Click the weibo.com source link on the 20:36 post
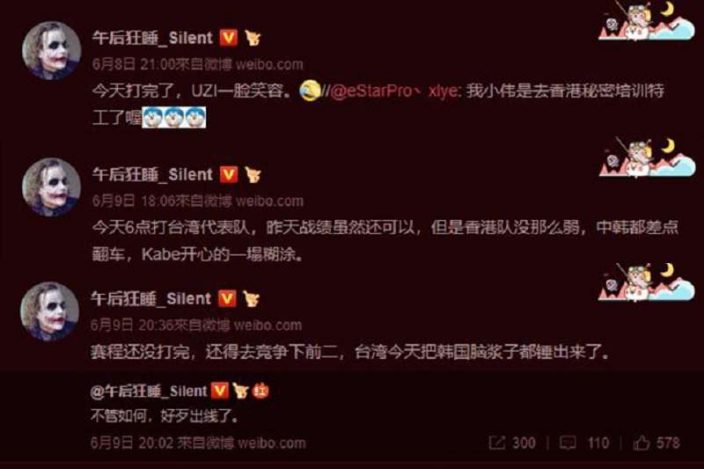 [267, 325]
